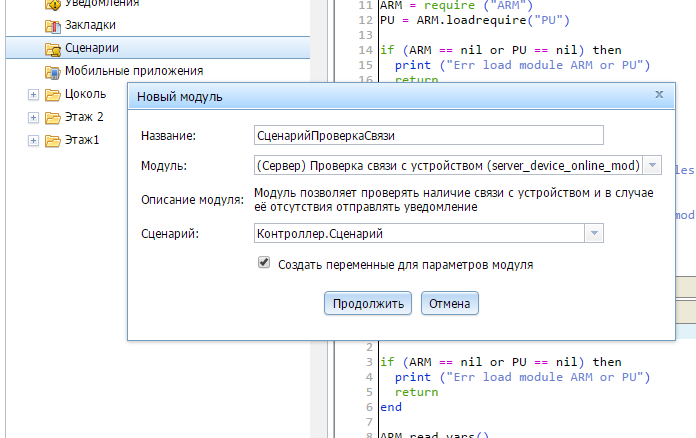696x438 pixels.
Task: Click the Этаж1 folder icon
Action: coord(53,141)
